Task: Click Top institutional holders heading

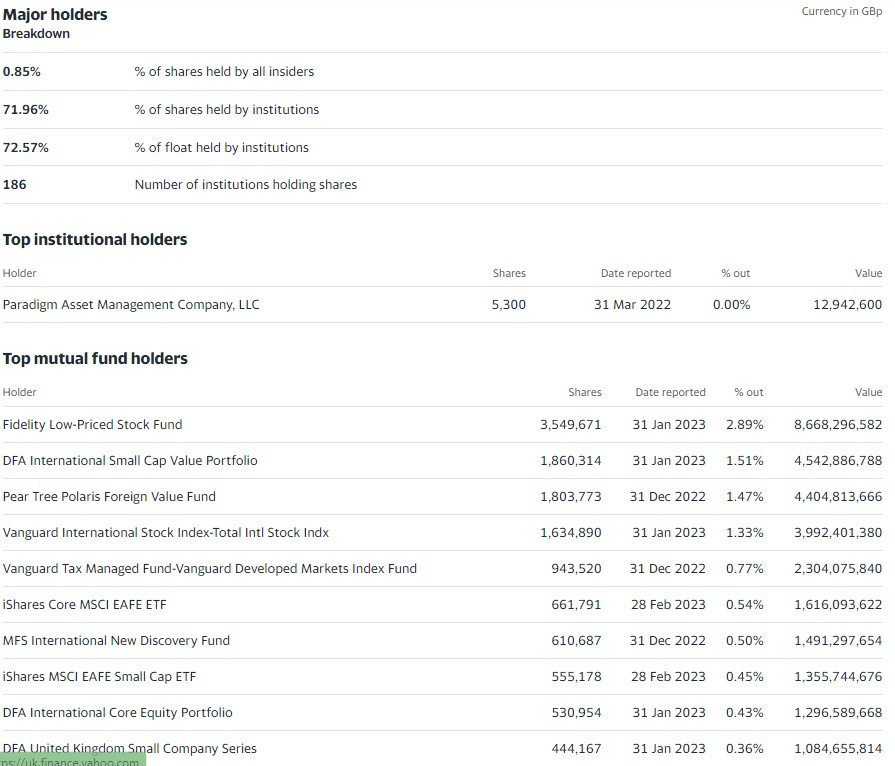Action: [95, 239]
